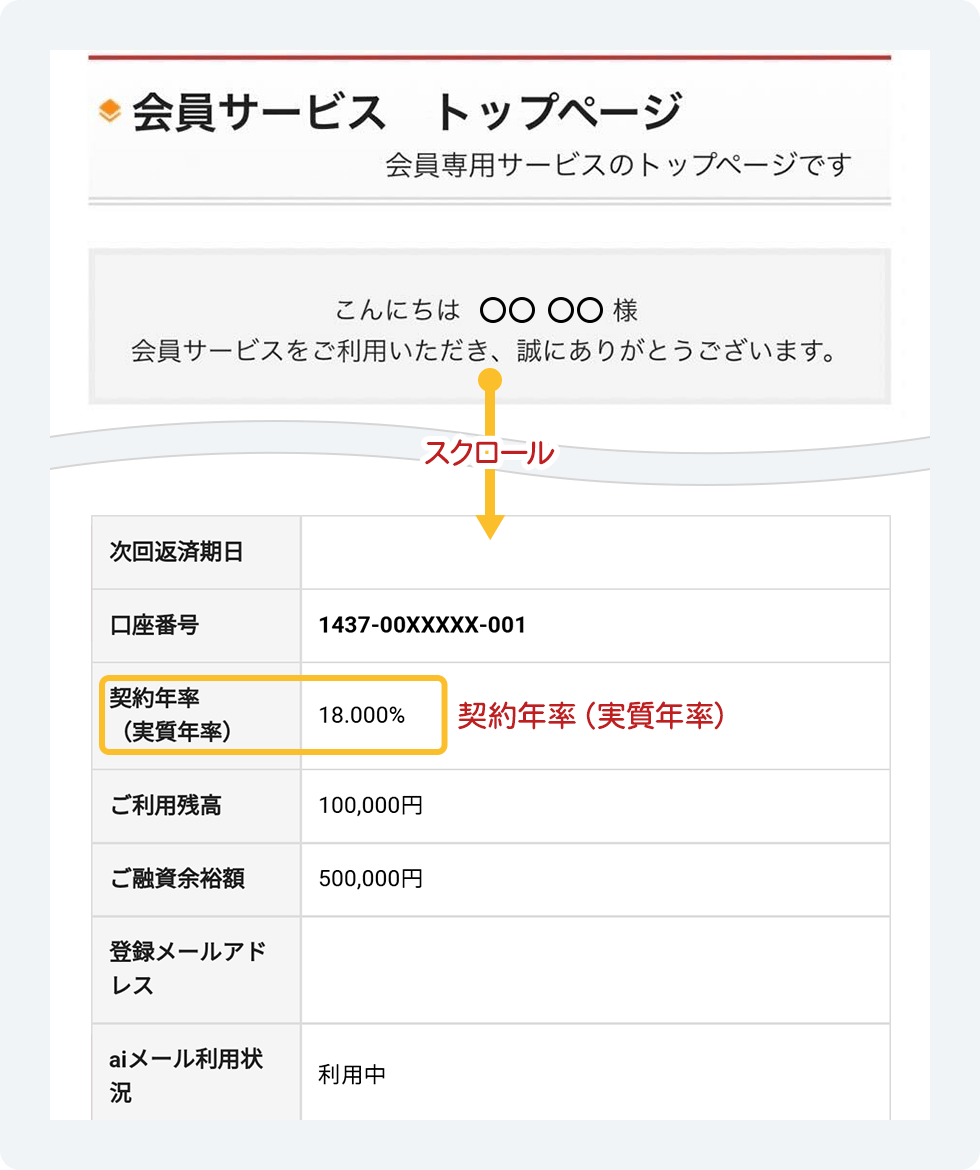980x1170 pixels.
Task: Select the ご融資余裕額 row label
Action: click(177, 878)
